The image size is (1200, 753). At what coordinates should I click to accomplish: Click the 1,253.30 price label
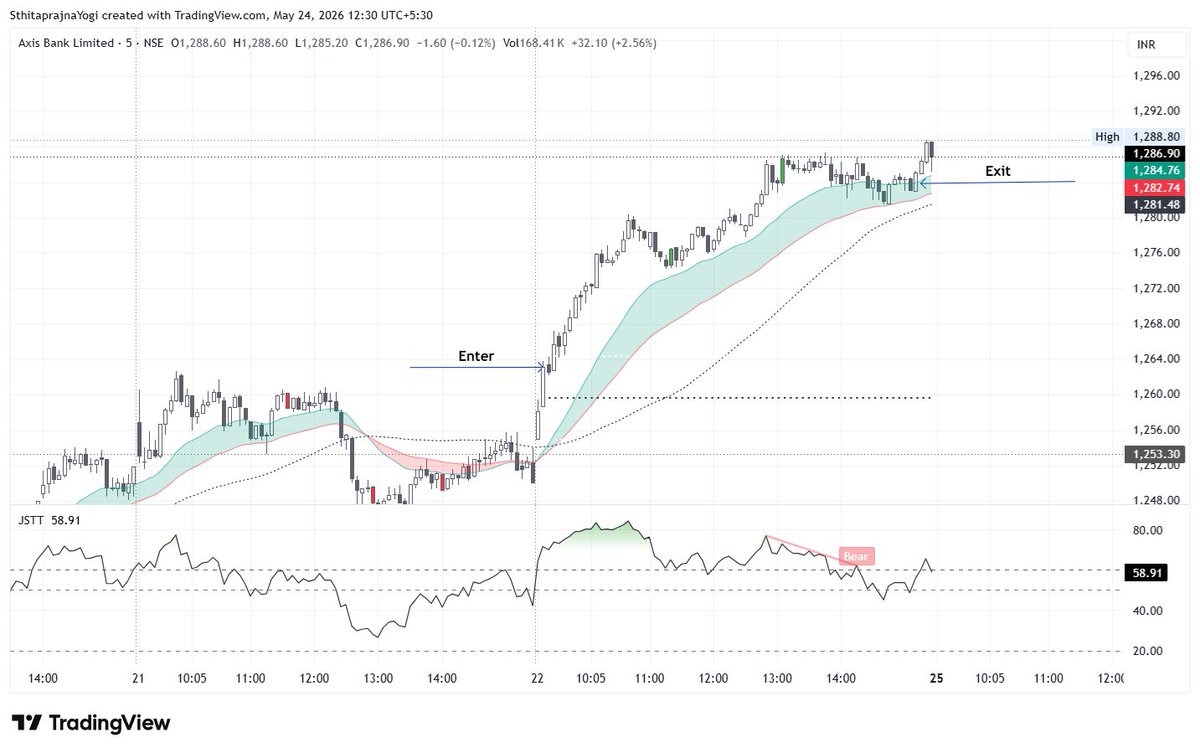(1156, 454)
